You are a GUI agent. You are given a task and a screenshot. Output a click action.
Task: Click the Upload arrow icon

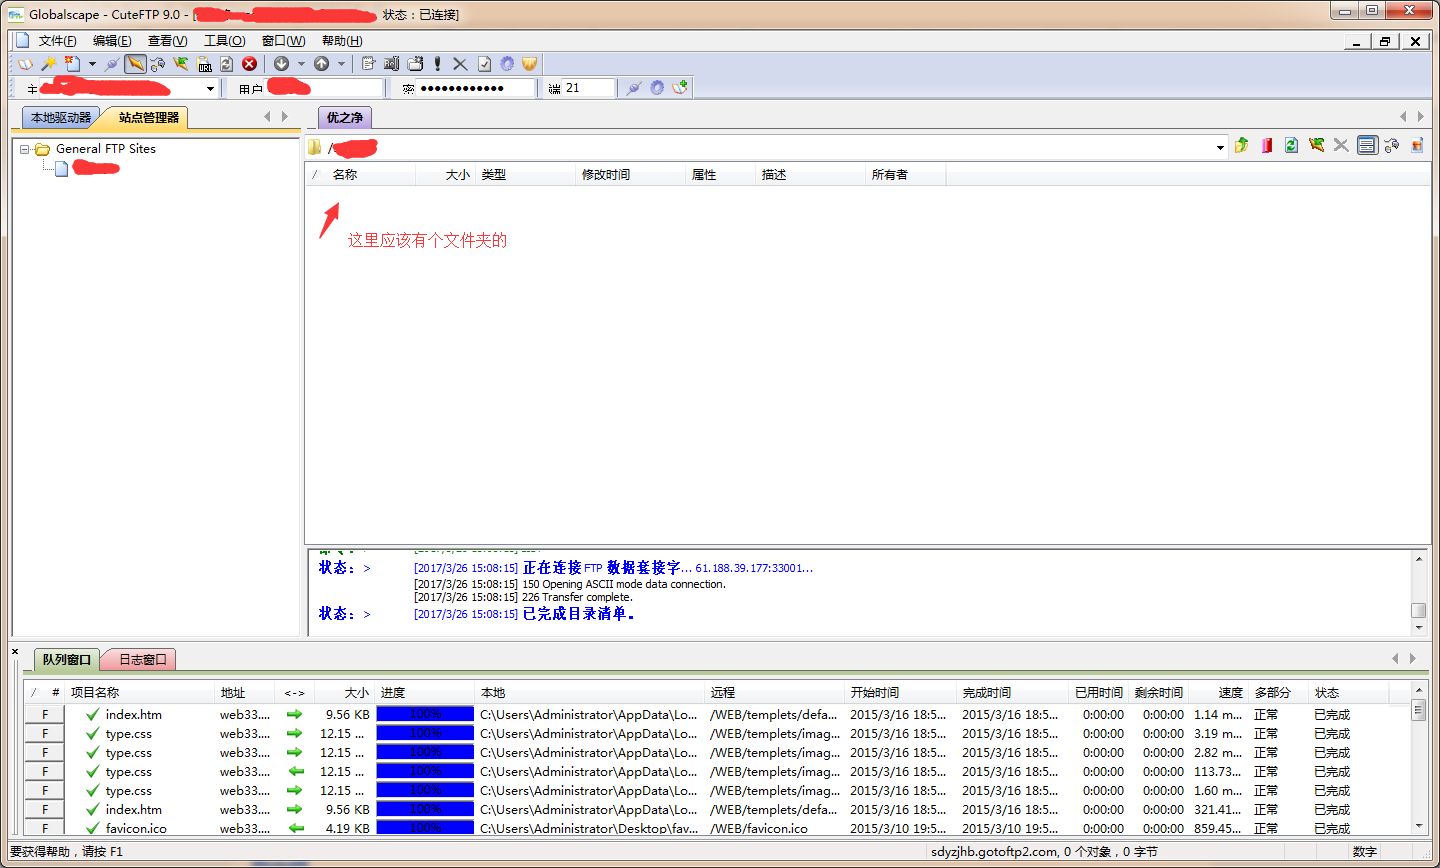(x=321, y=64)
